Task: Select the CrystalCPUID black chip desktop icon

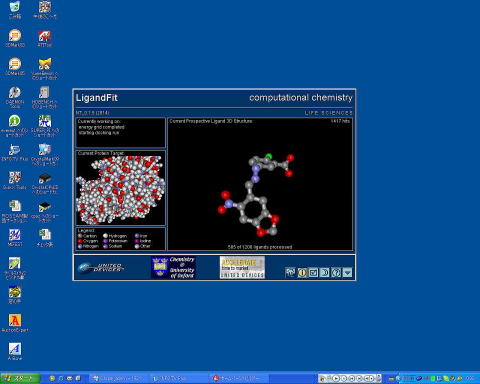Action: tap(45, 183)
